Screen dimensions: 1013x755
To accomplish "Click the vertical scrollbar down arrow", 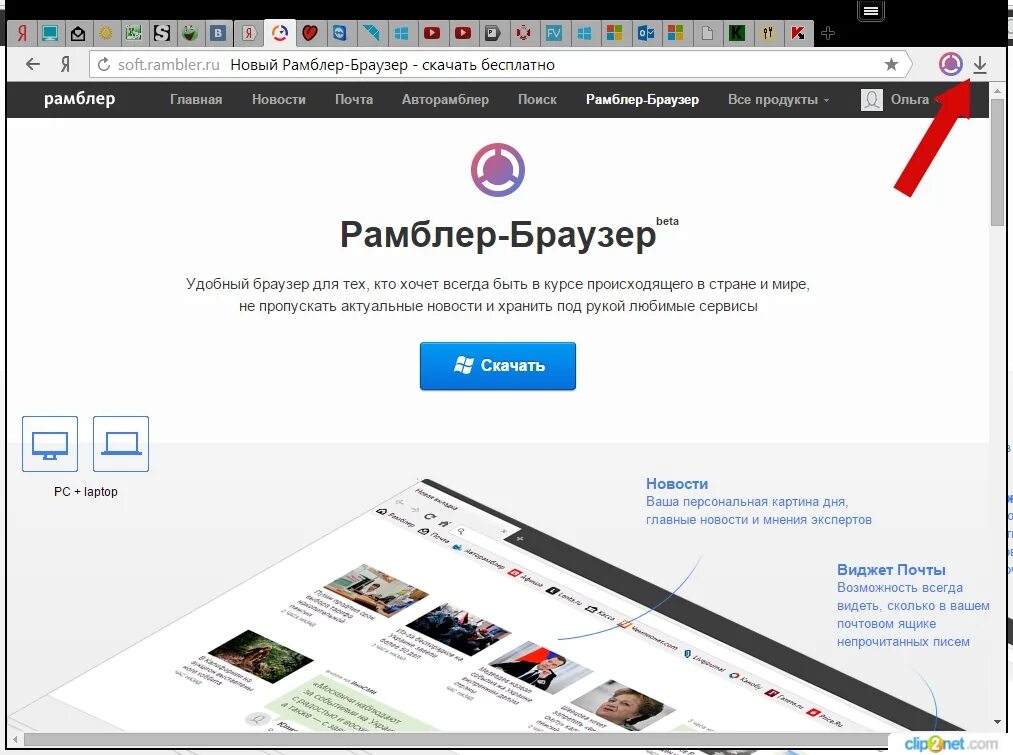I will click(x=997, y=722).
